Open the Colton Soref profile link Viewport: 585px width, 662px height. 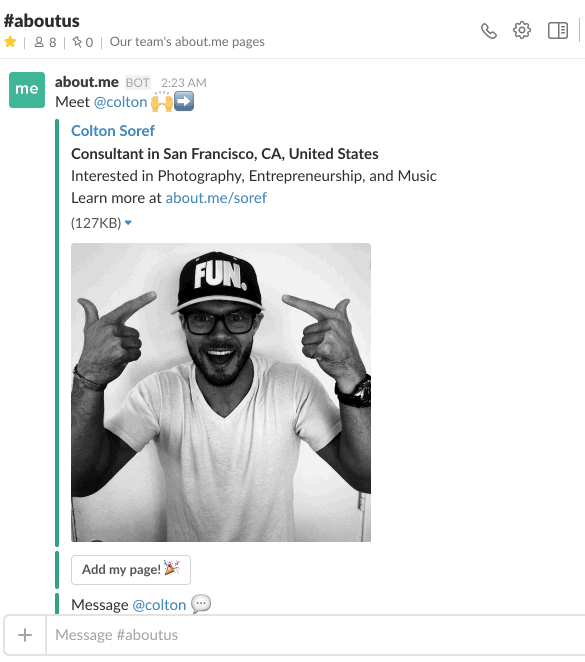pos(113,131)
